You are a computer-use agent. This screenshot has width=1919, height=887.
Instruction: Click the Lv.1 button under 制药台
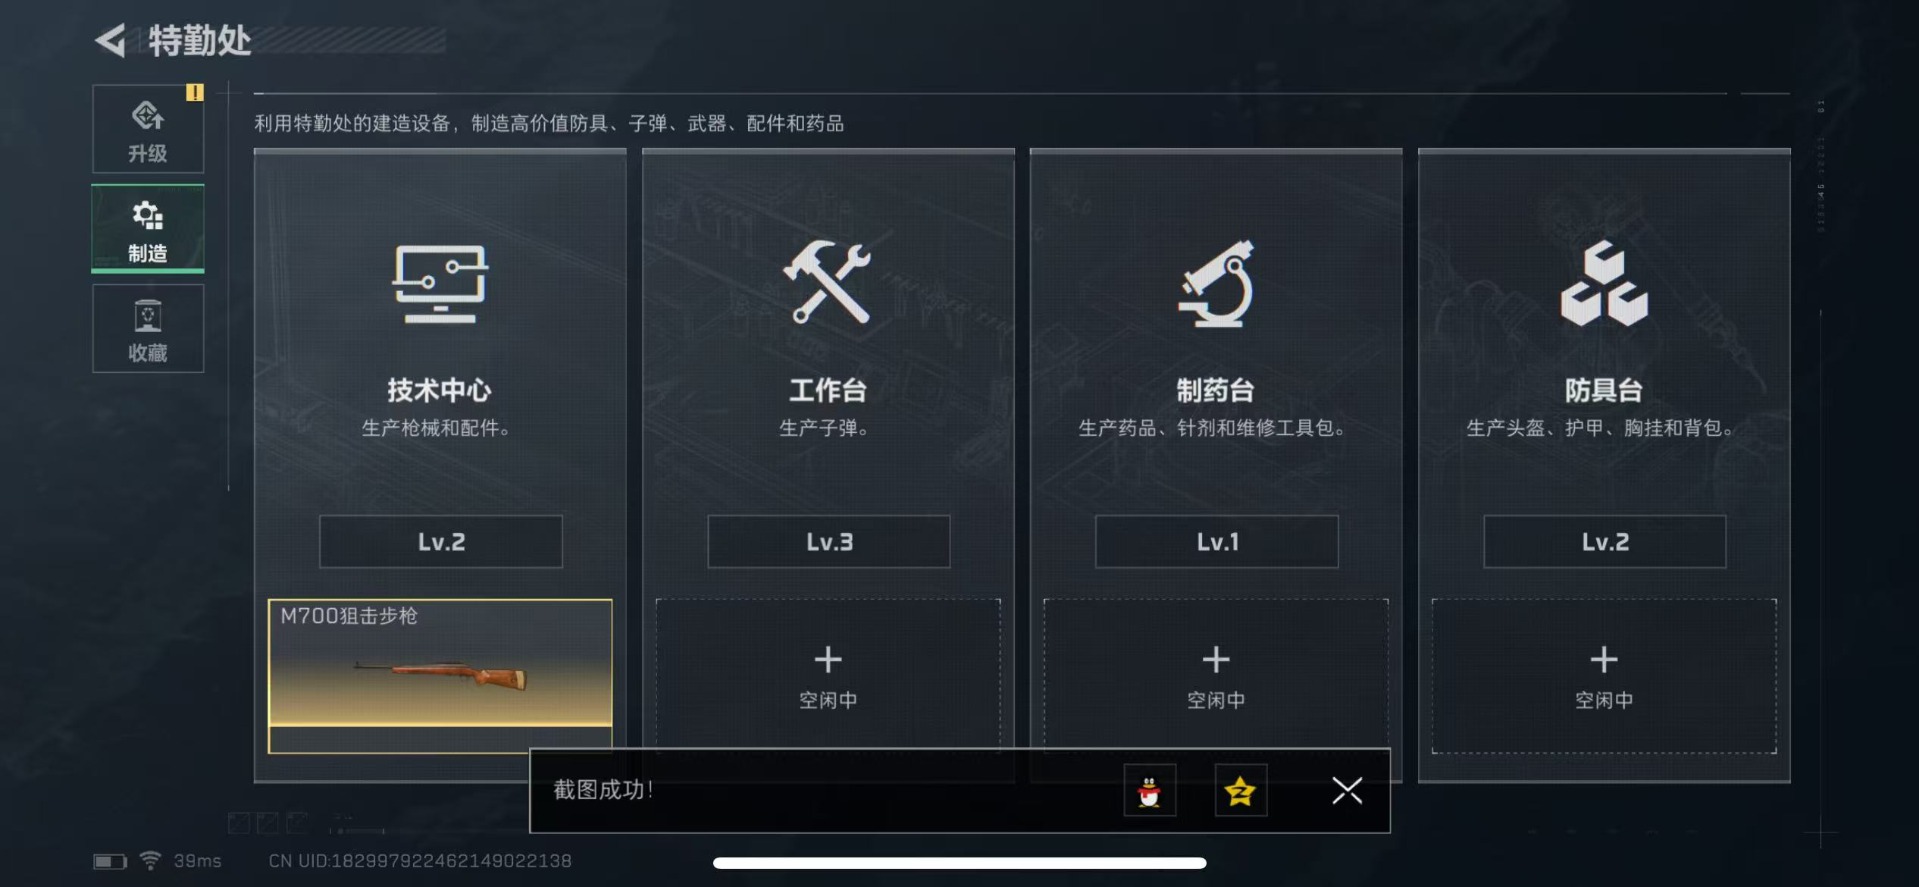[x=1217, y=542]
